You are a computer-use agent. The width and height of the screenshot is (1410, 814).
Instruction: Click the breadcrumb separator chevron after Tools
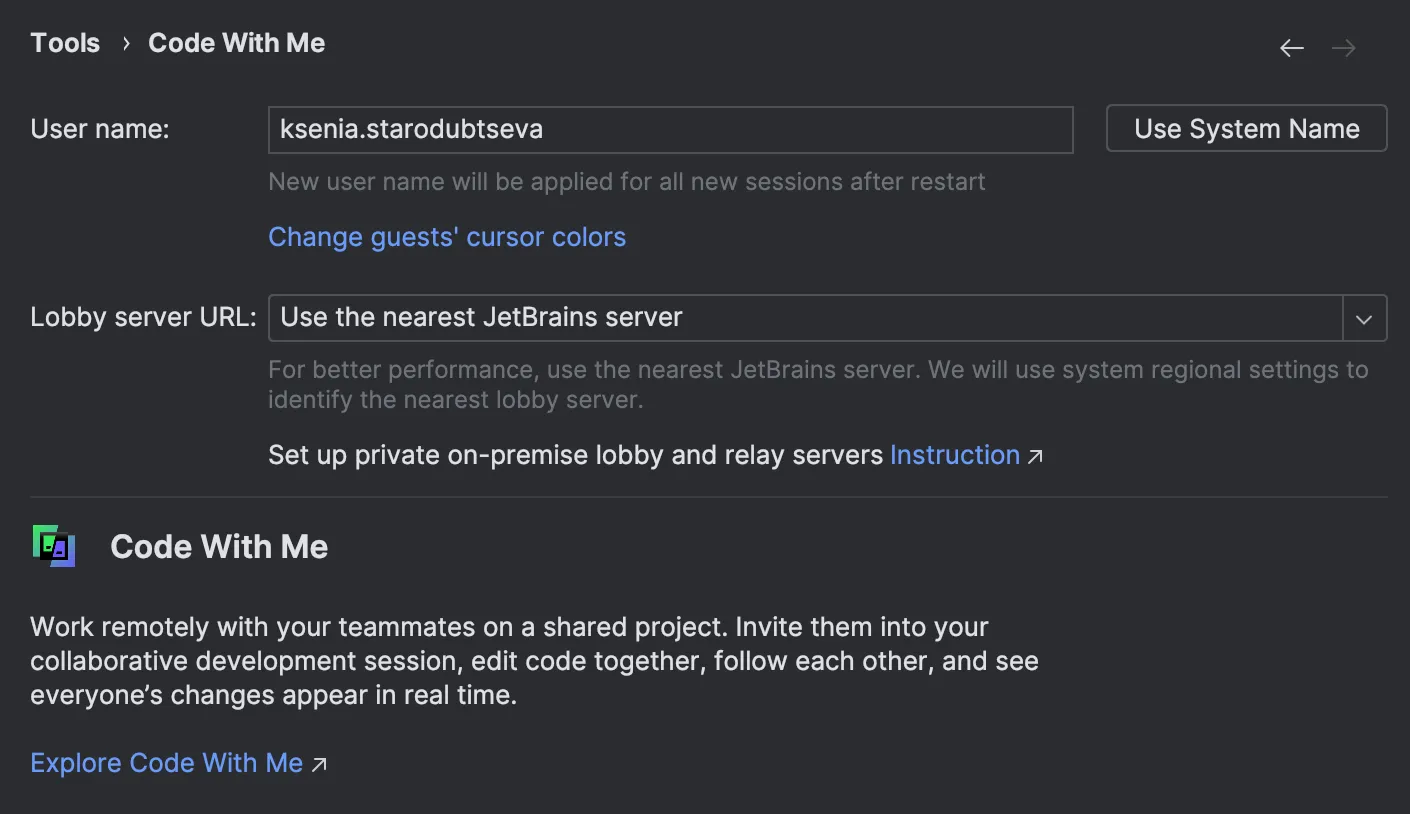point(126,44)
